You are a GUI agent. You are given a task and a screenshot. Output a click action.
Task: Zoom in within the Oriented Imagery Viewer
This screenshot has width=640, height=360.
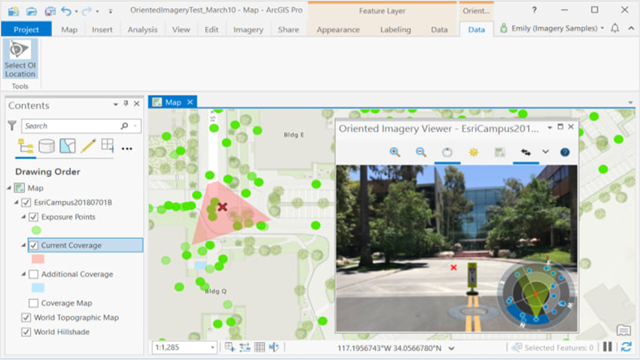point(394,152)
